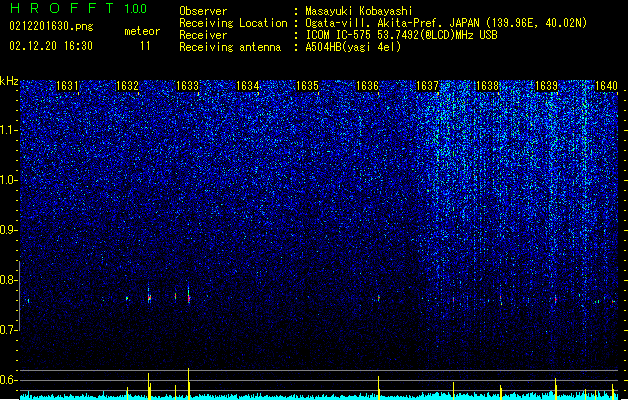The width and height of the screenshot is (629, 400).
Task: Click the 0.8 kHz frequency label
Action: pos(9,280)
